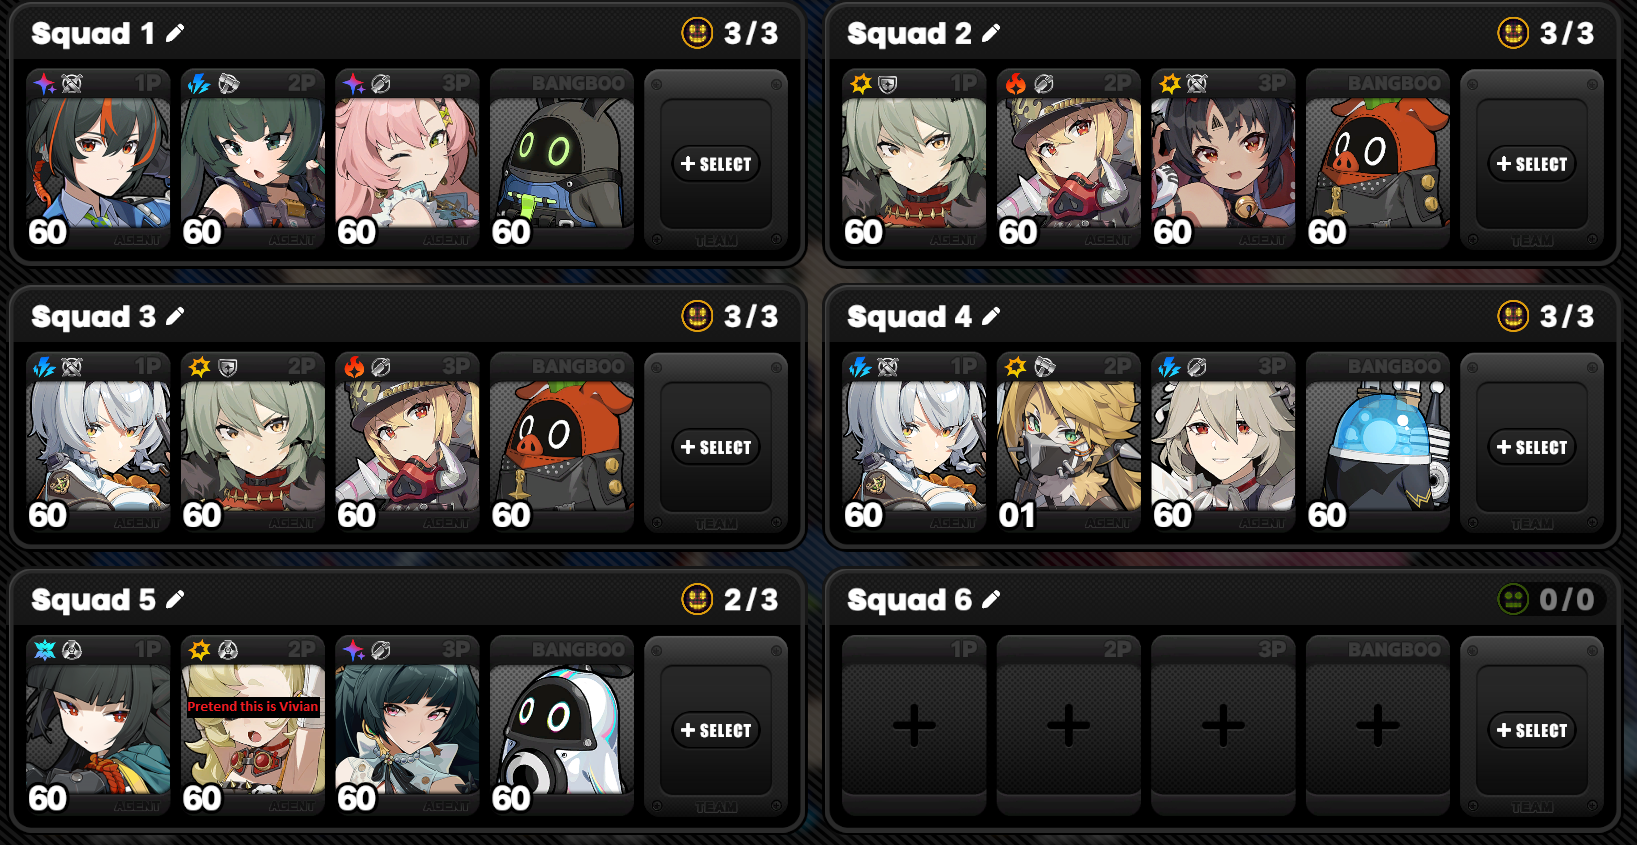This screenshot has width=1637, height=845.
Task: Add agent to Squad 6 1P slot
Action: [x=914, y=725]
